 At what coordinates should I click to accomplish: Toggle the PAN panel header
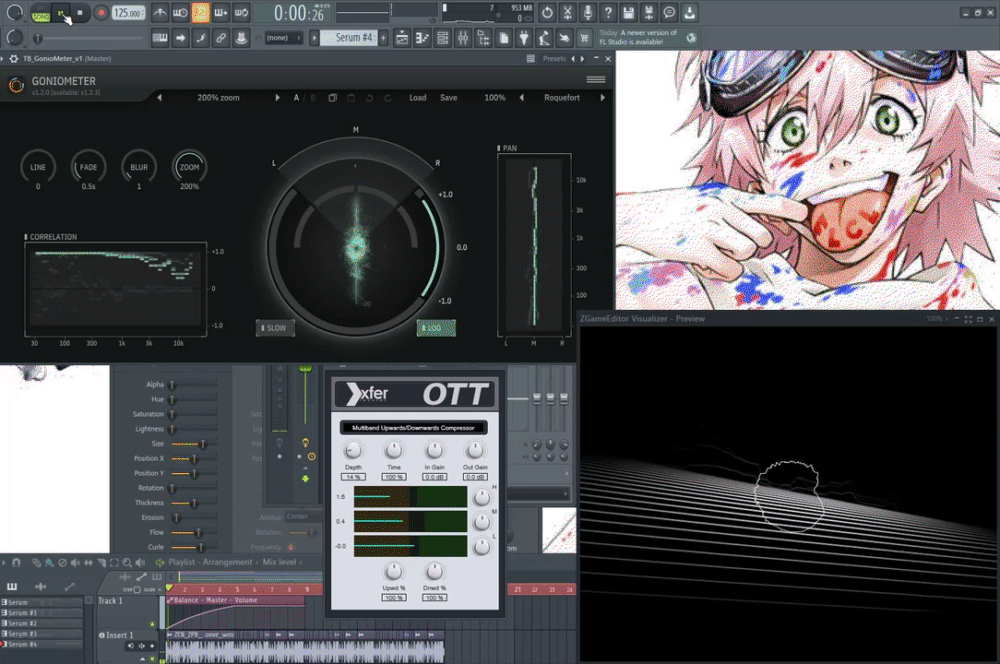(x=507, y=148)
